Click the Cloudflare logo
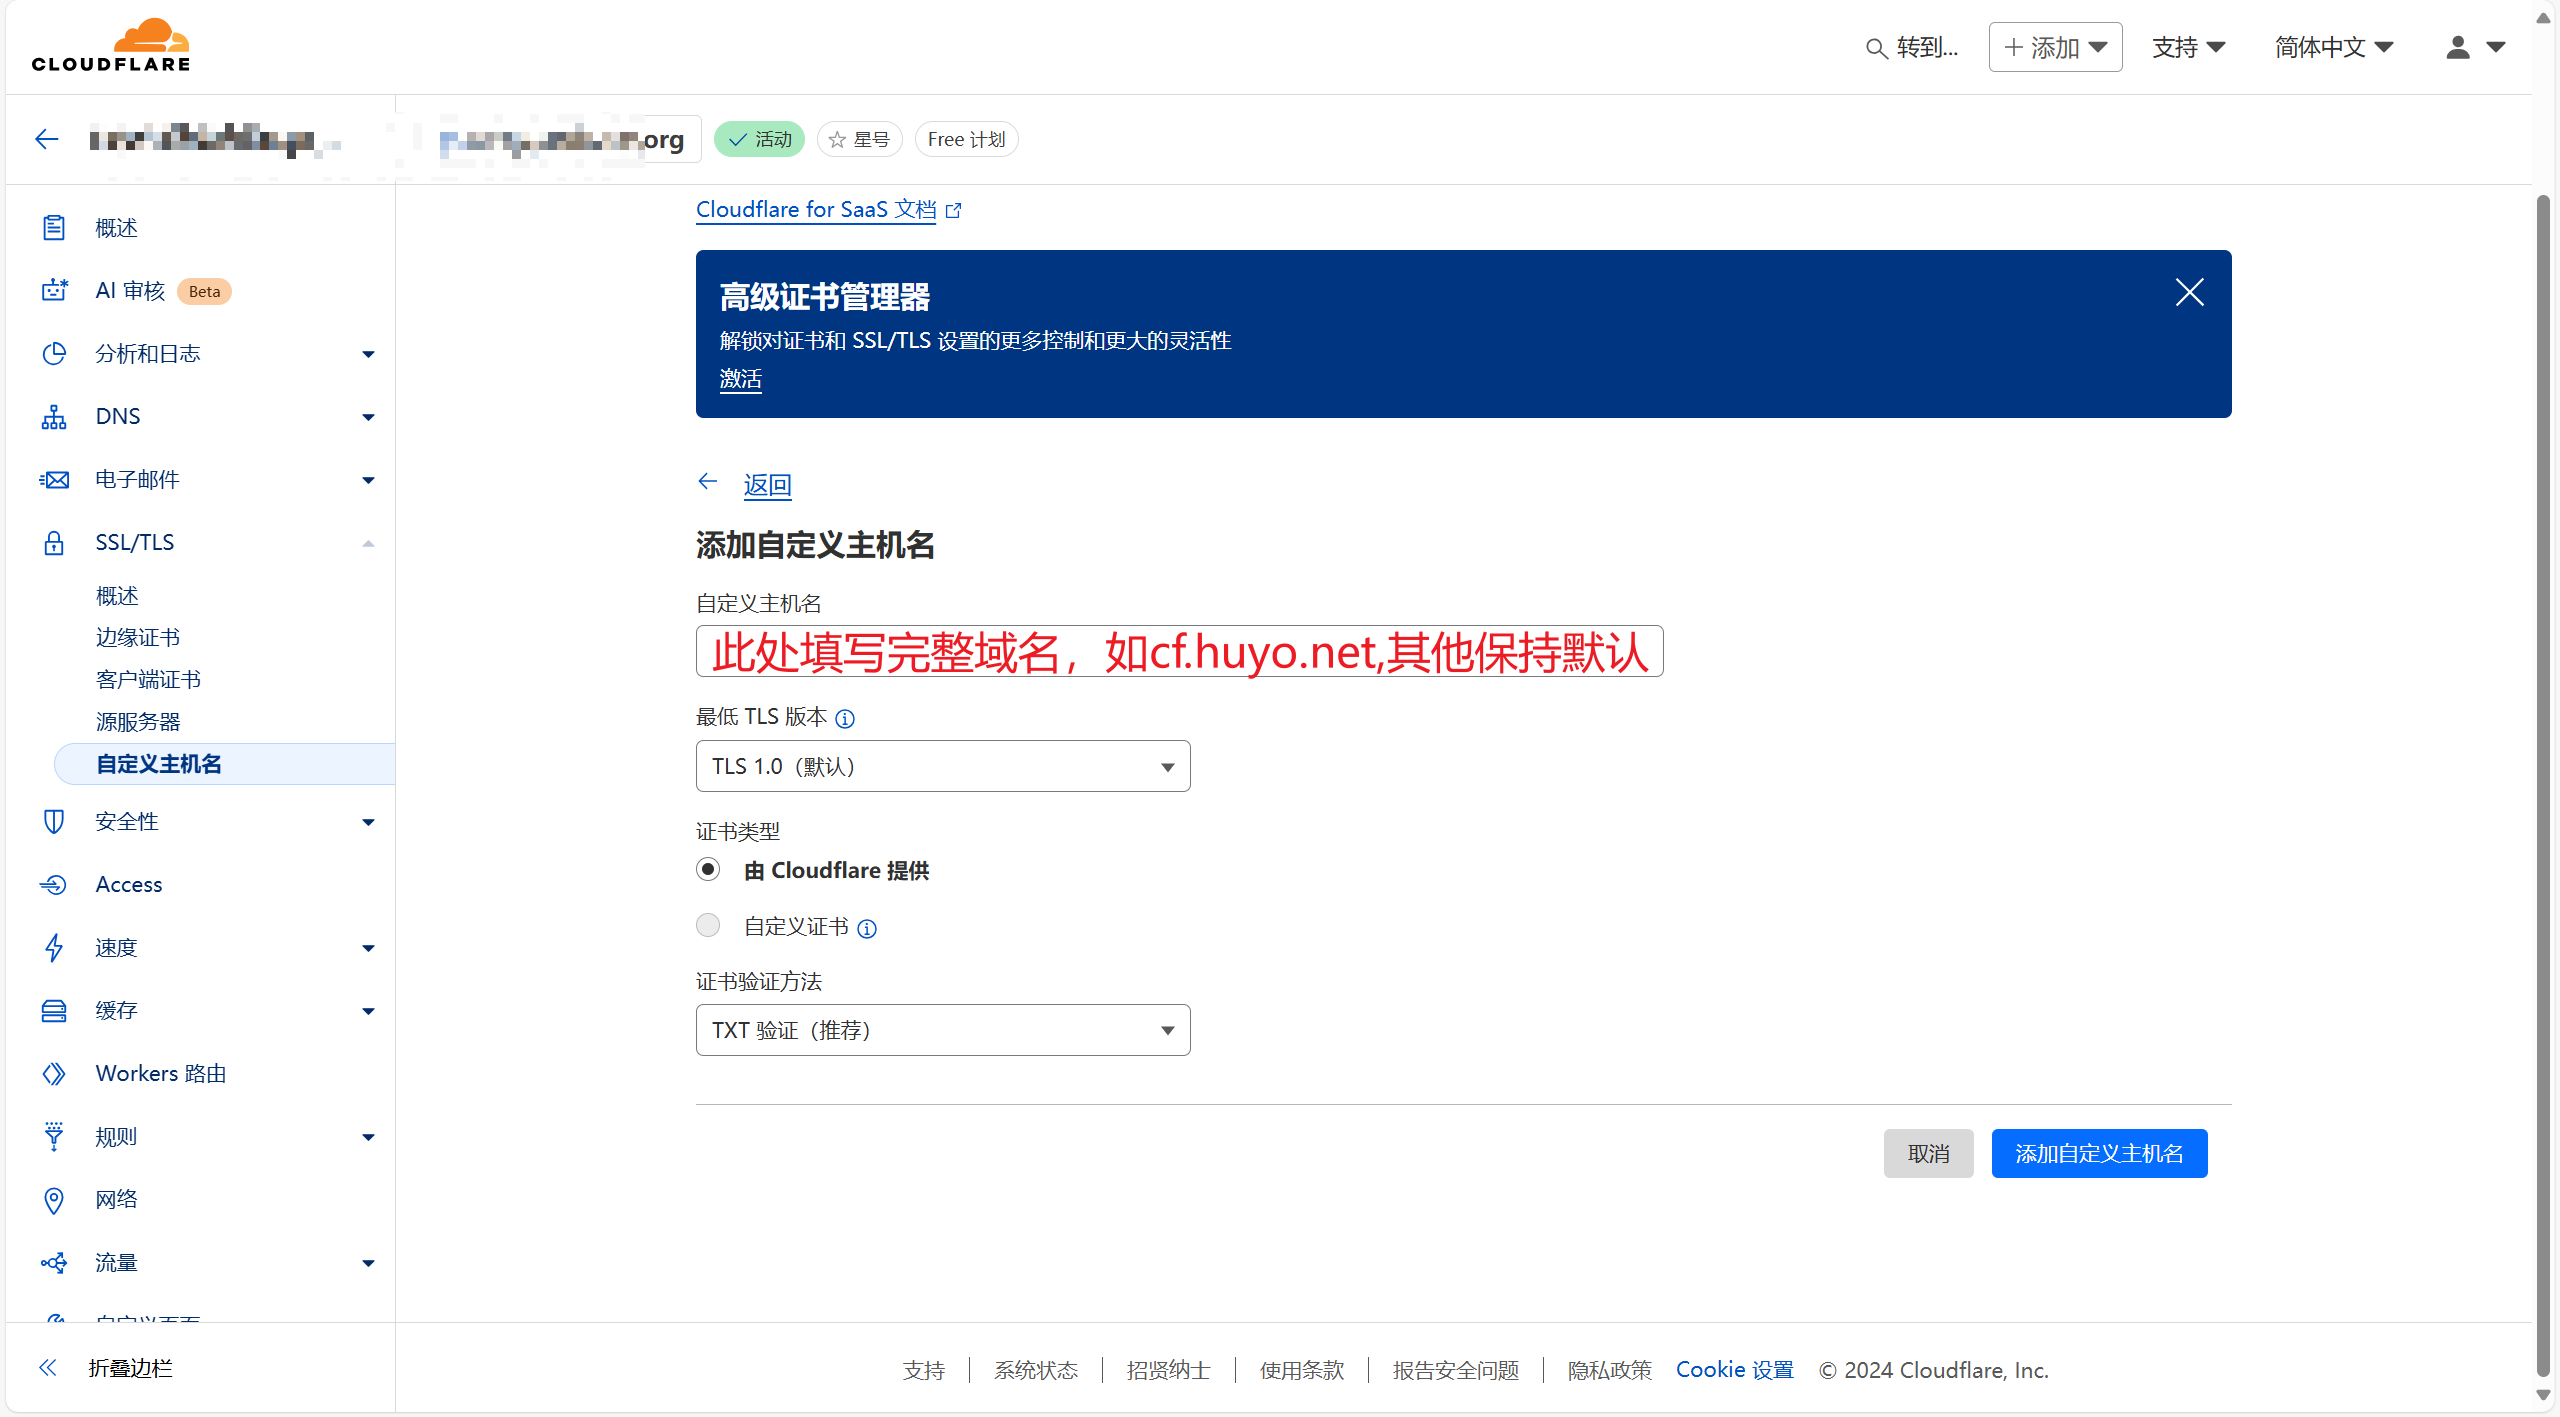Viewport: 2560px width, 1417px height. point(110,45)
